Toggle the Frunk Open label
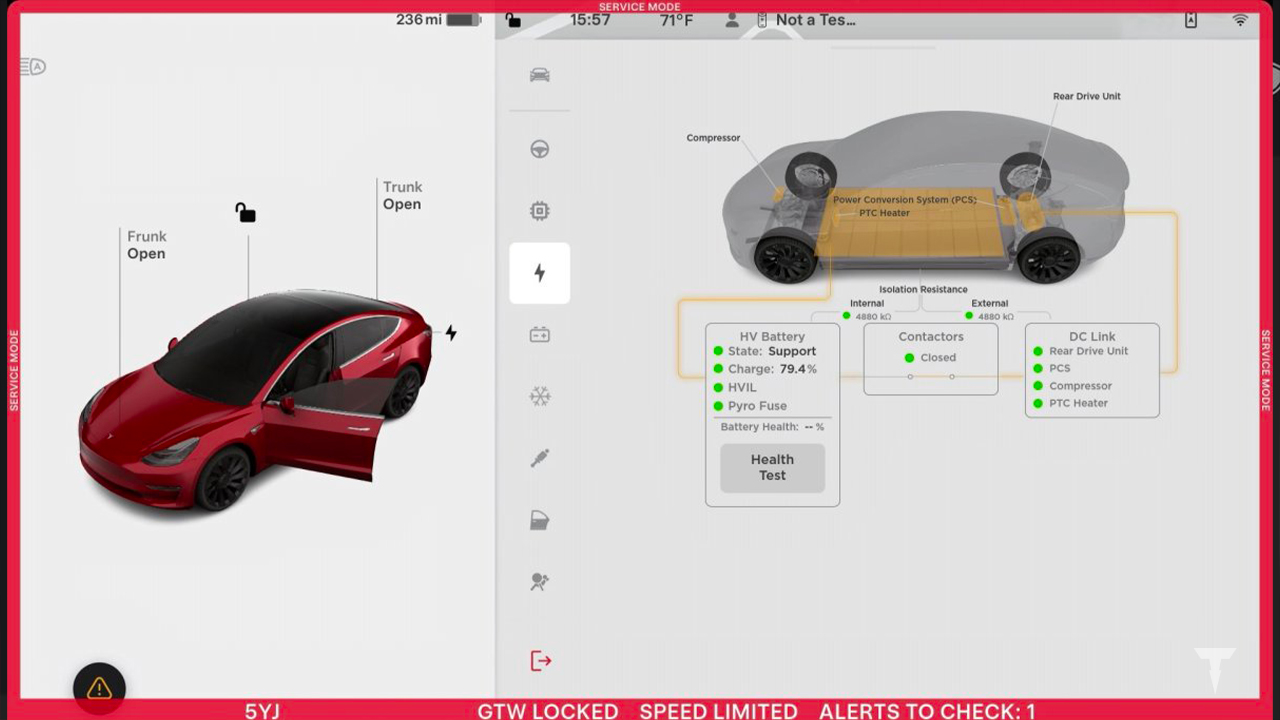 pyautogui.click(x=146, y=245)
